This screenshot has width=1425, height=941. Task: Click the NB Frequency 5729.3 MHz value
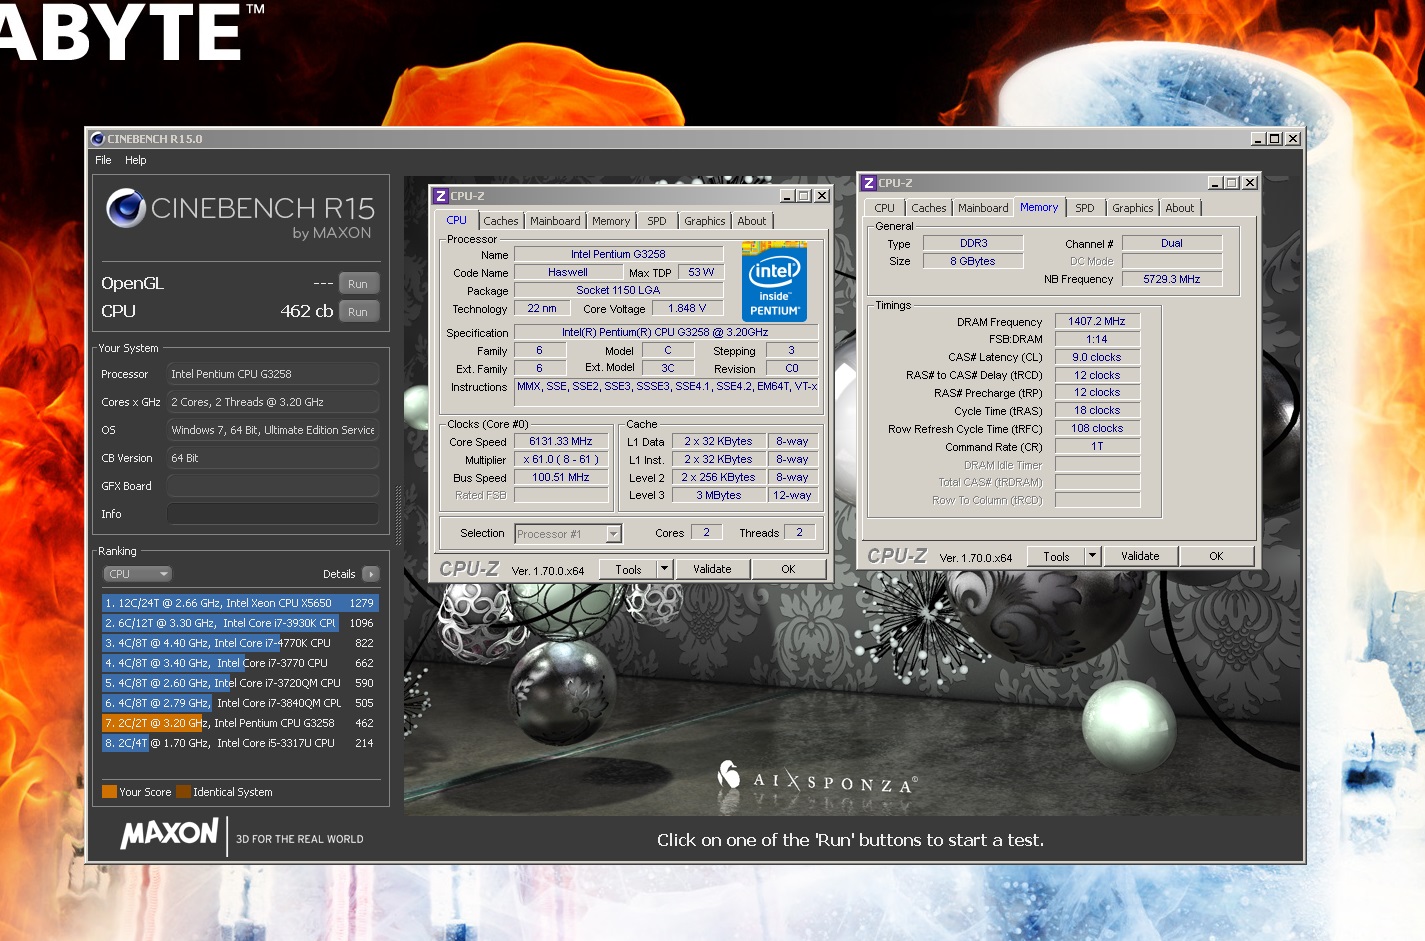click(x=1172, y=279)
